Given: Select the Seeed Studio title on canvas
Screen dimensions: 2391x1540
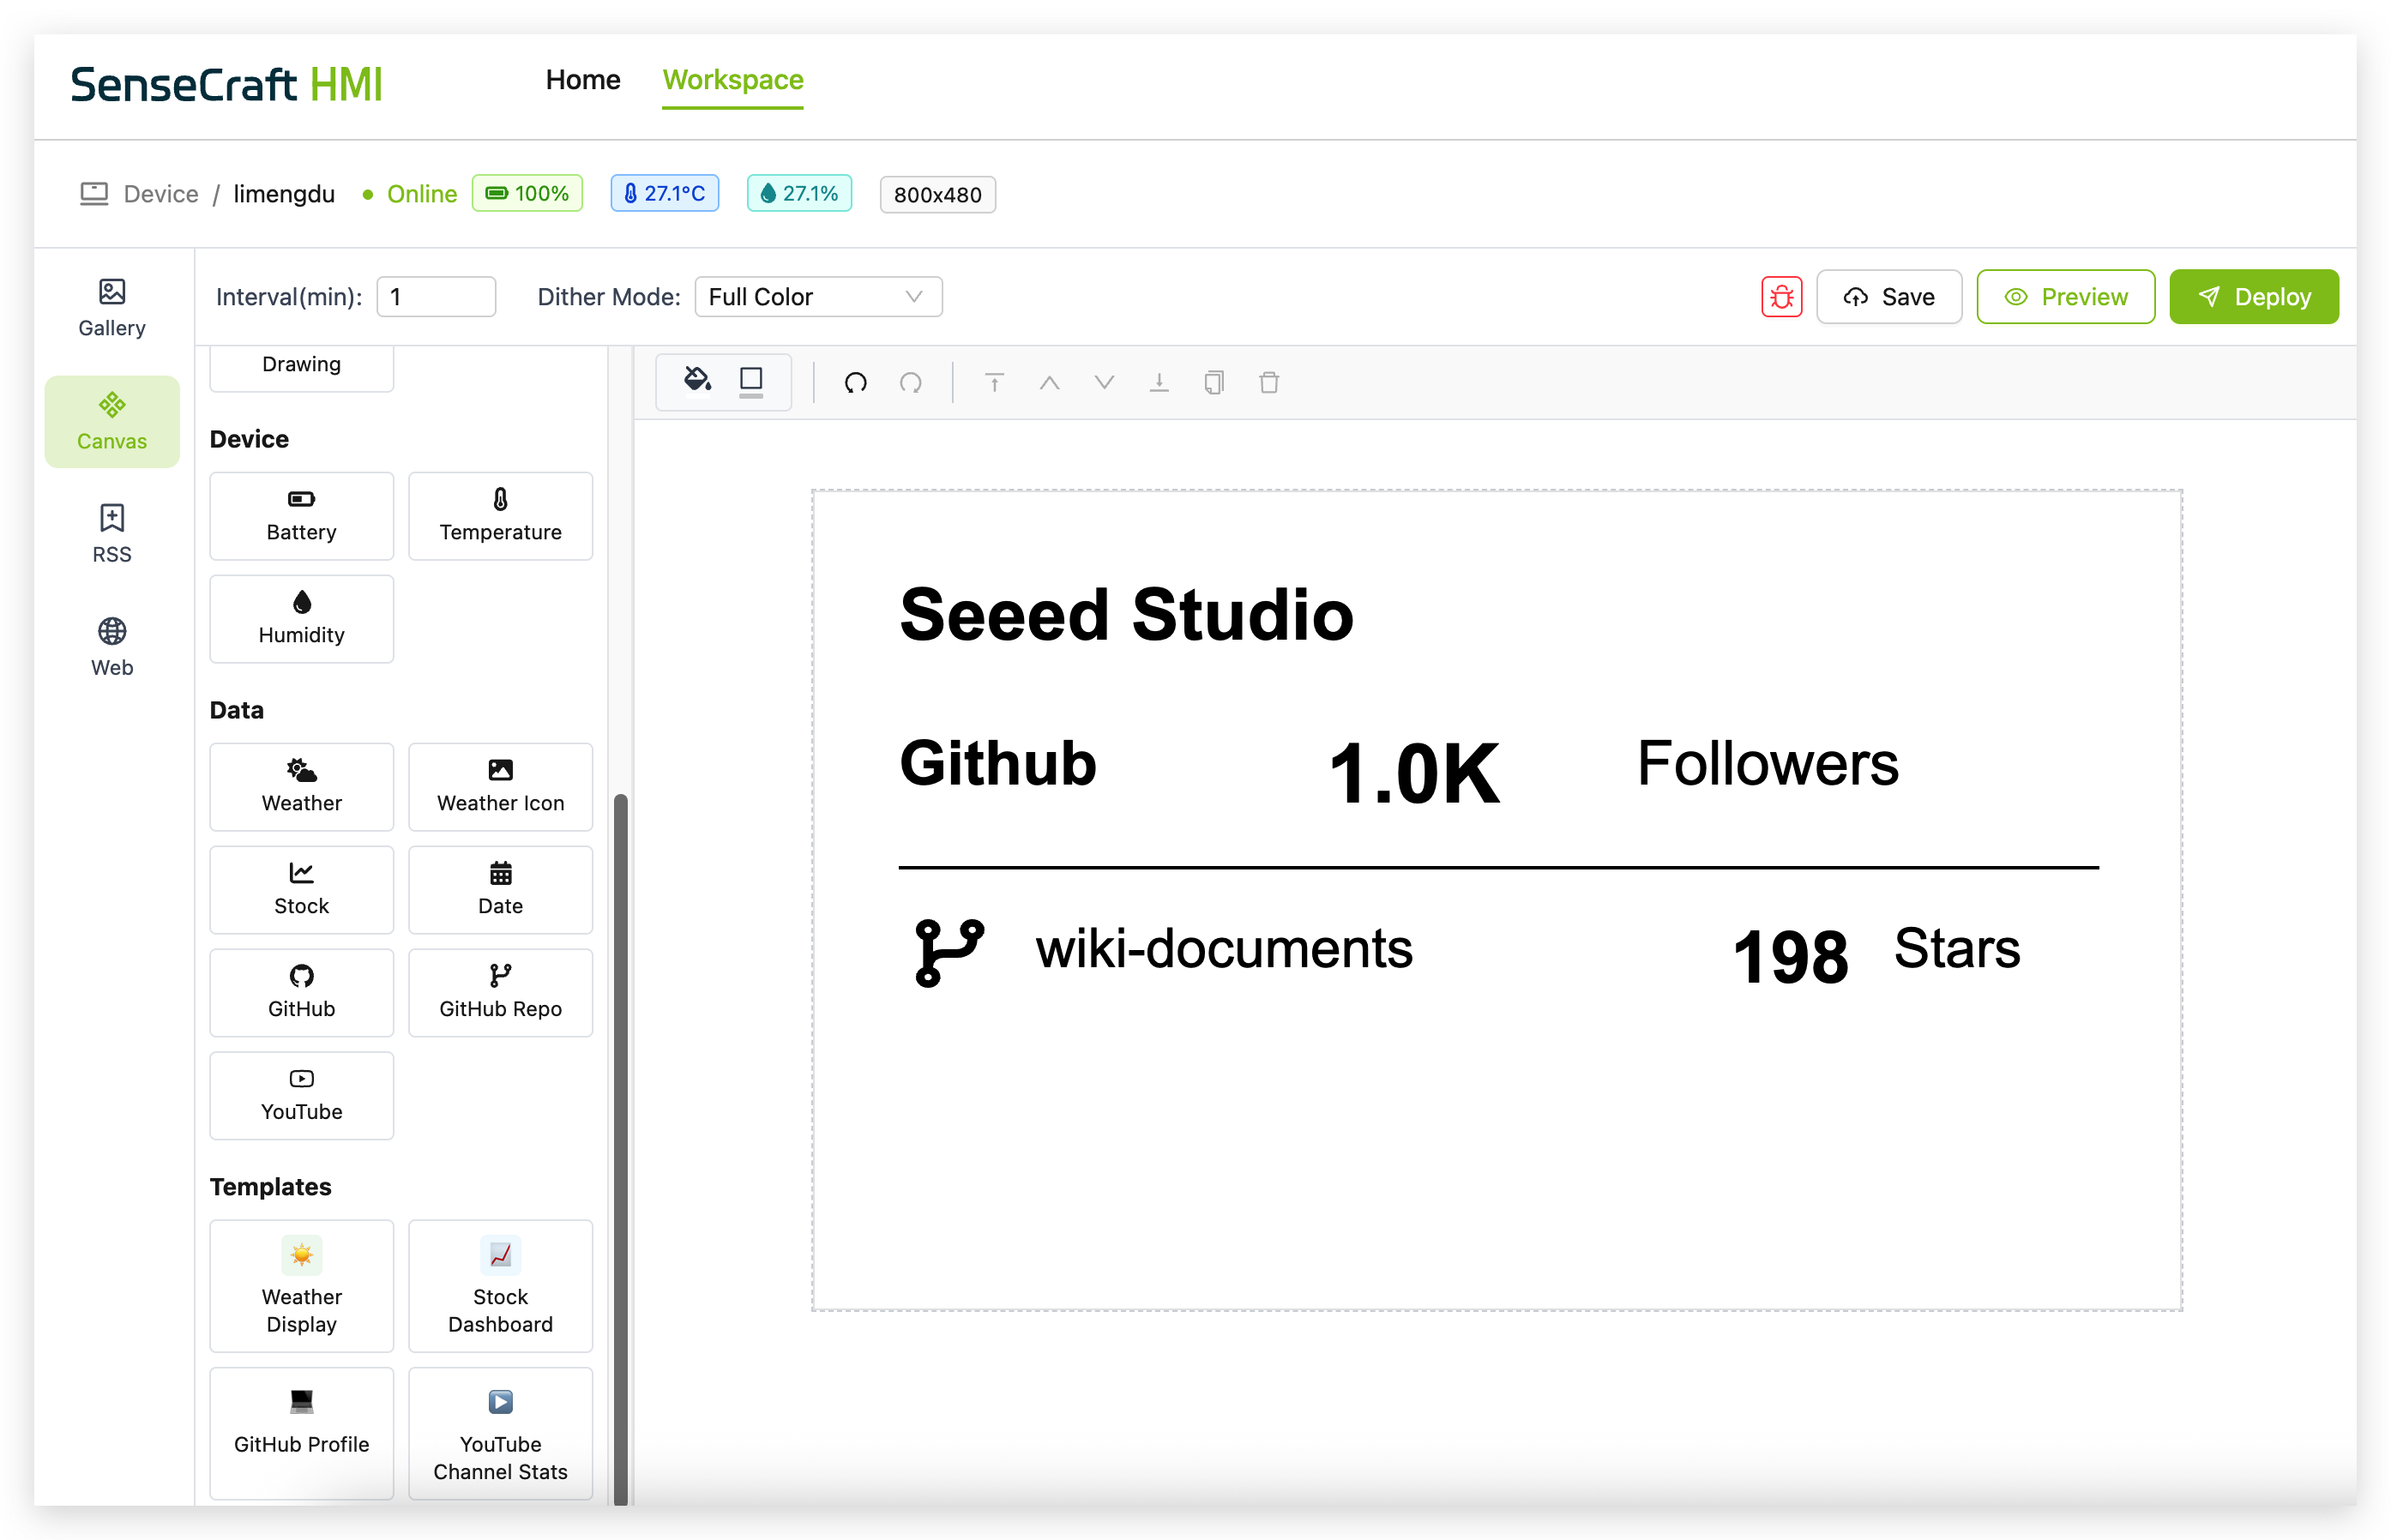Looking at the screenshot, I should [x=1126, y=614].
